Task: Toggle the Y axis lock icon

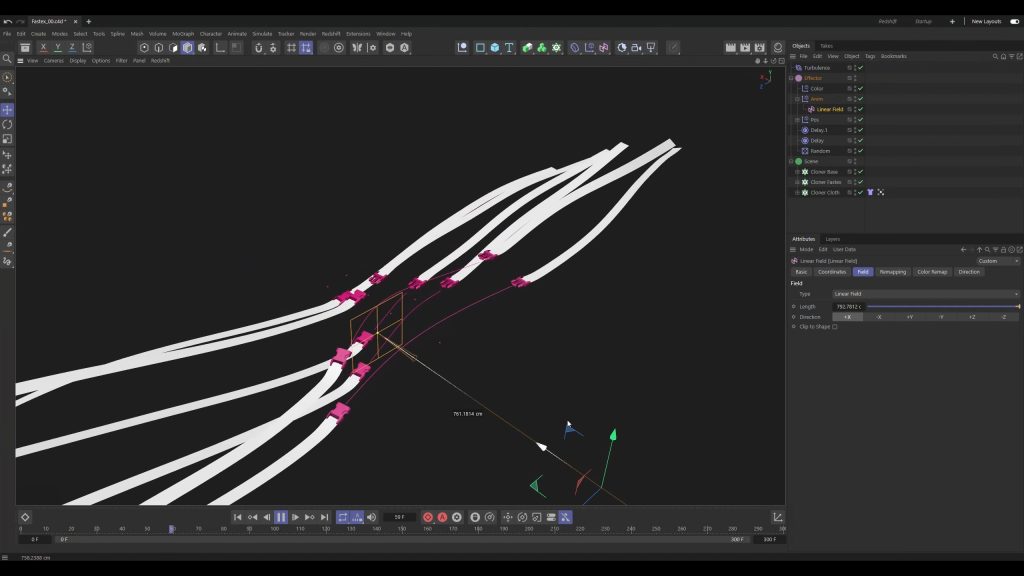Action: (x=57, y=48)
